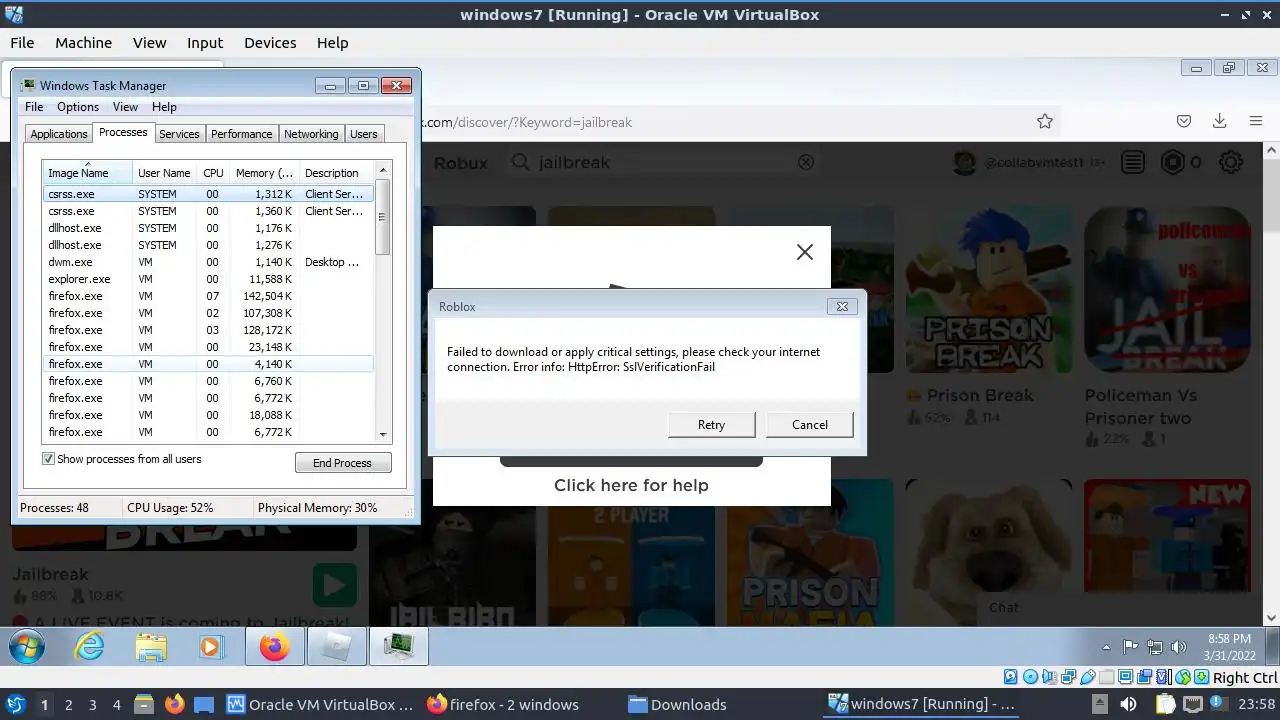
Task: Open the Action Center flag tray icon
Action: coord(1131,647)
